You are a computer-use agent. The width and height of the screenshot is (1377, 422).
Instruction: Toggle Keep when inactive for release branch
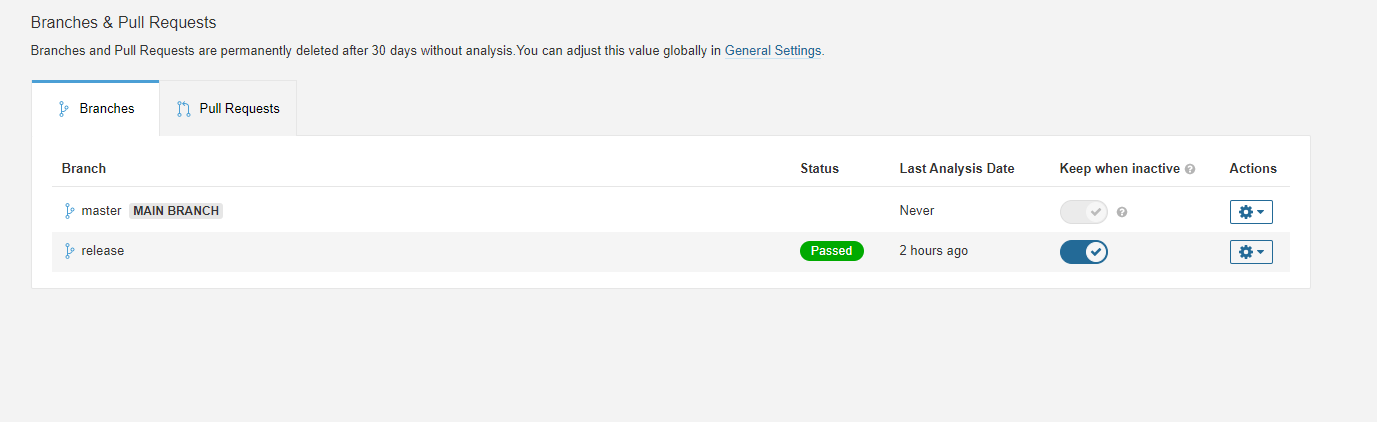click(1084, 252)
